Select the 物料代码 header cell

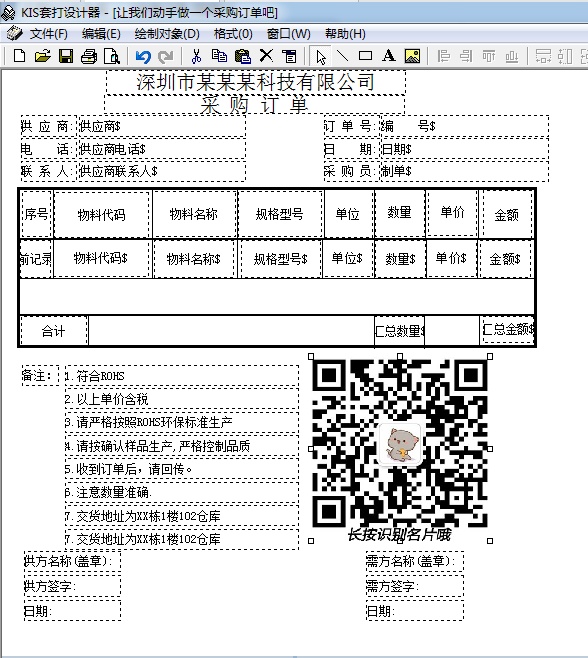[x=102, y=214]
